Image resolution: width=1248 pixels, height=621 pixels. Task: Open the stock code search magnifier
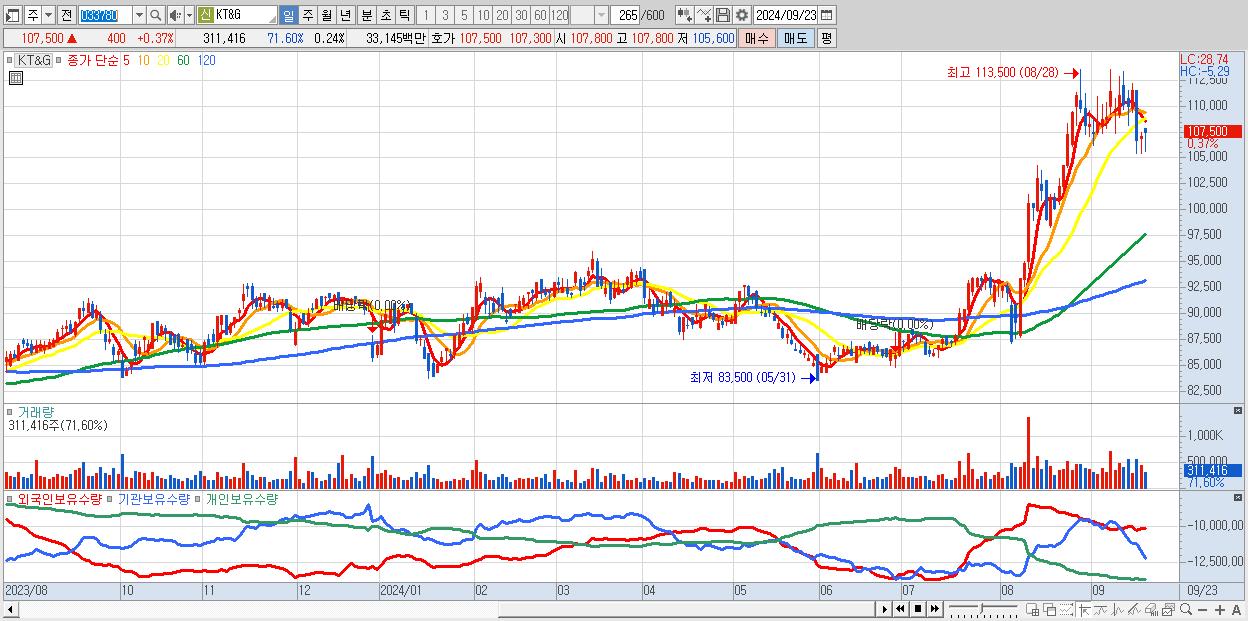[x=156, y=15]
